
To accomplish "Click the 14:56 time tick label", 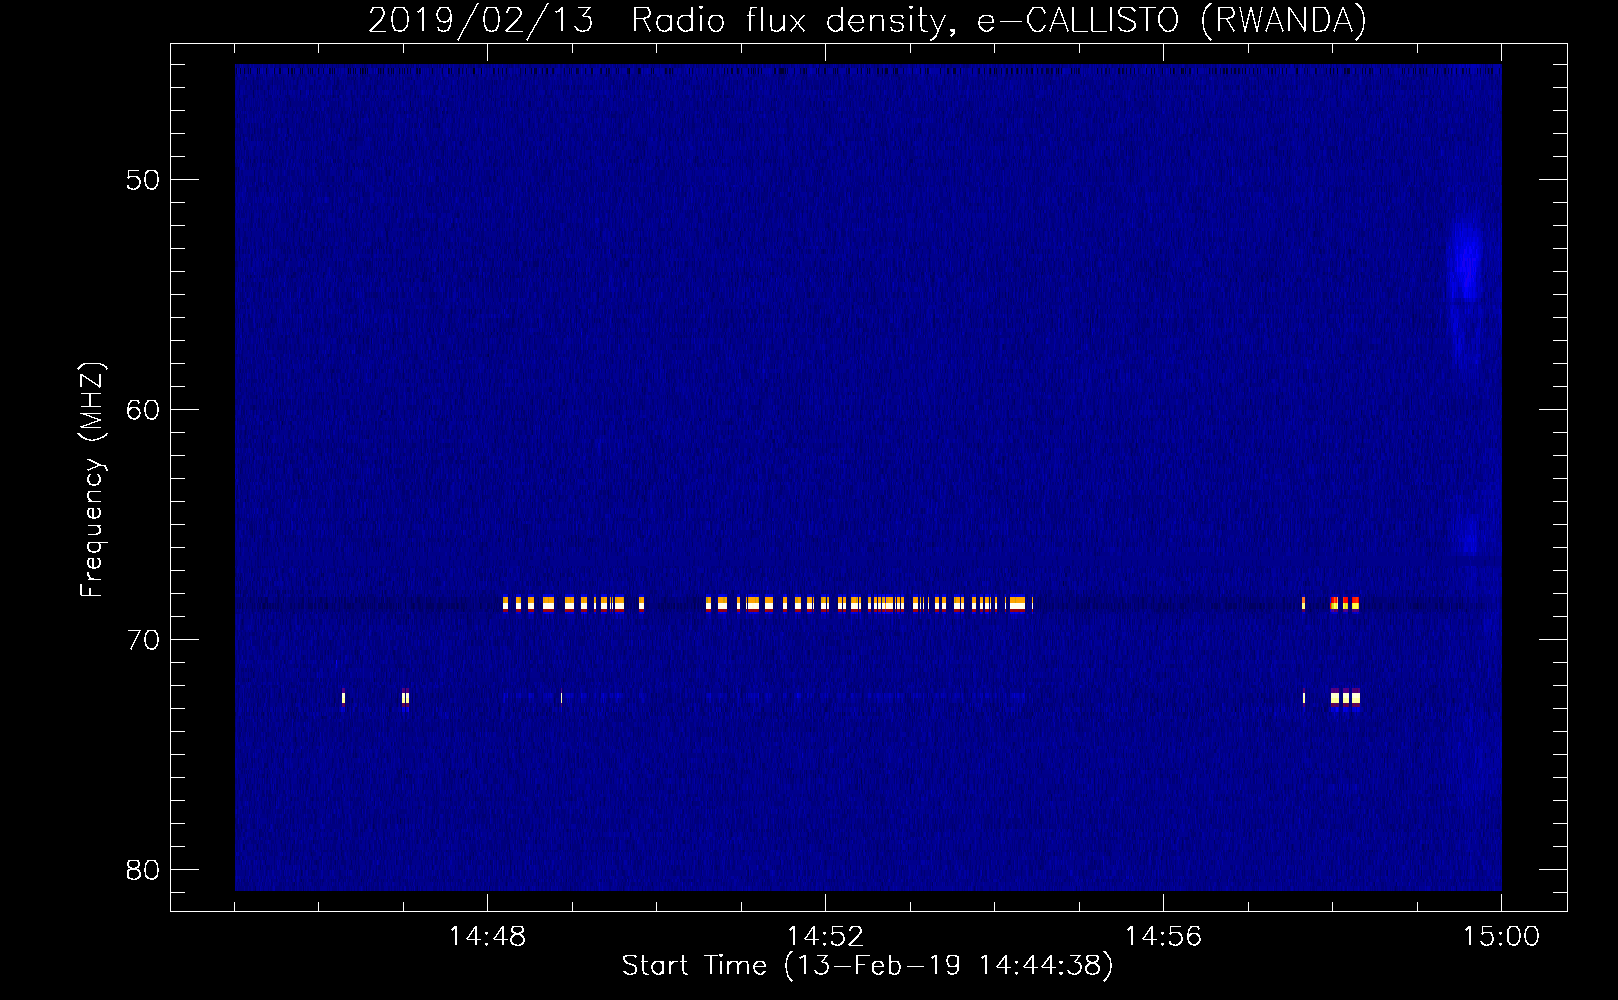I will [1163, 937].
